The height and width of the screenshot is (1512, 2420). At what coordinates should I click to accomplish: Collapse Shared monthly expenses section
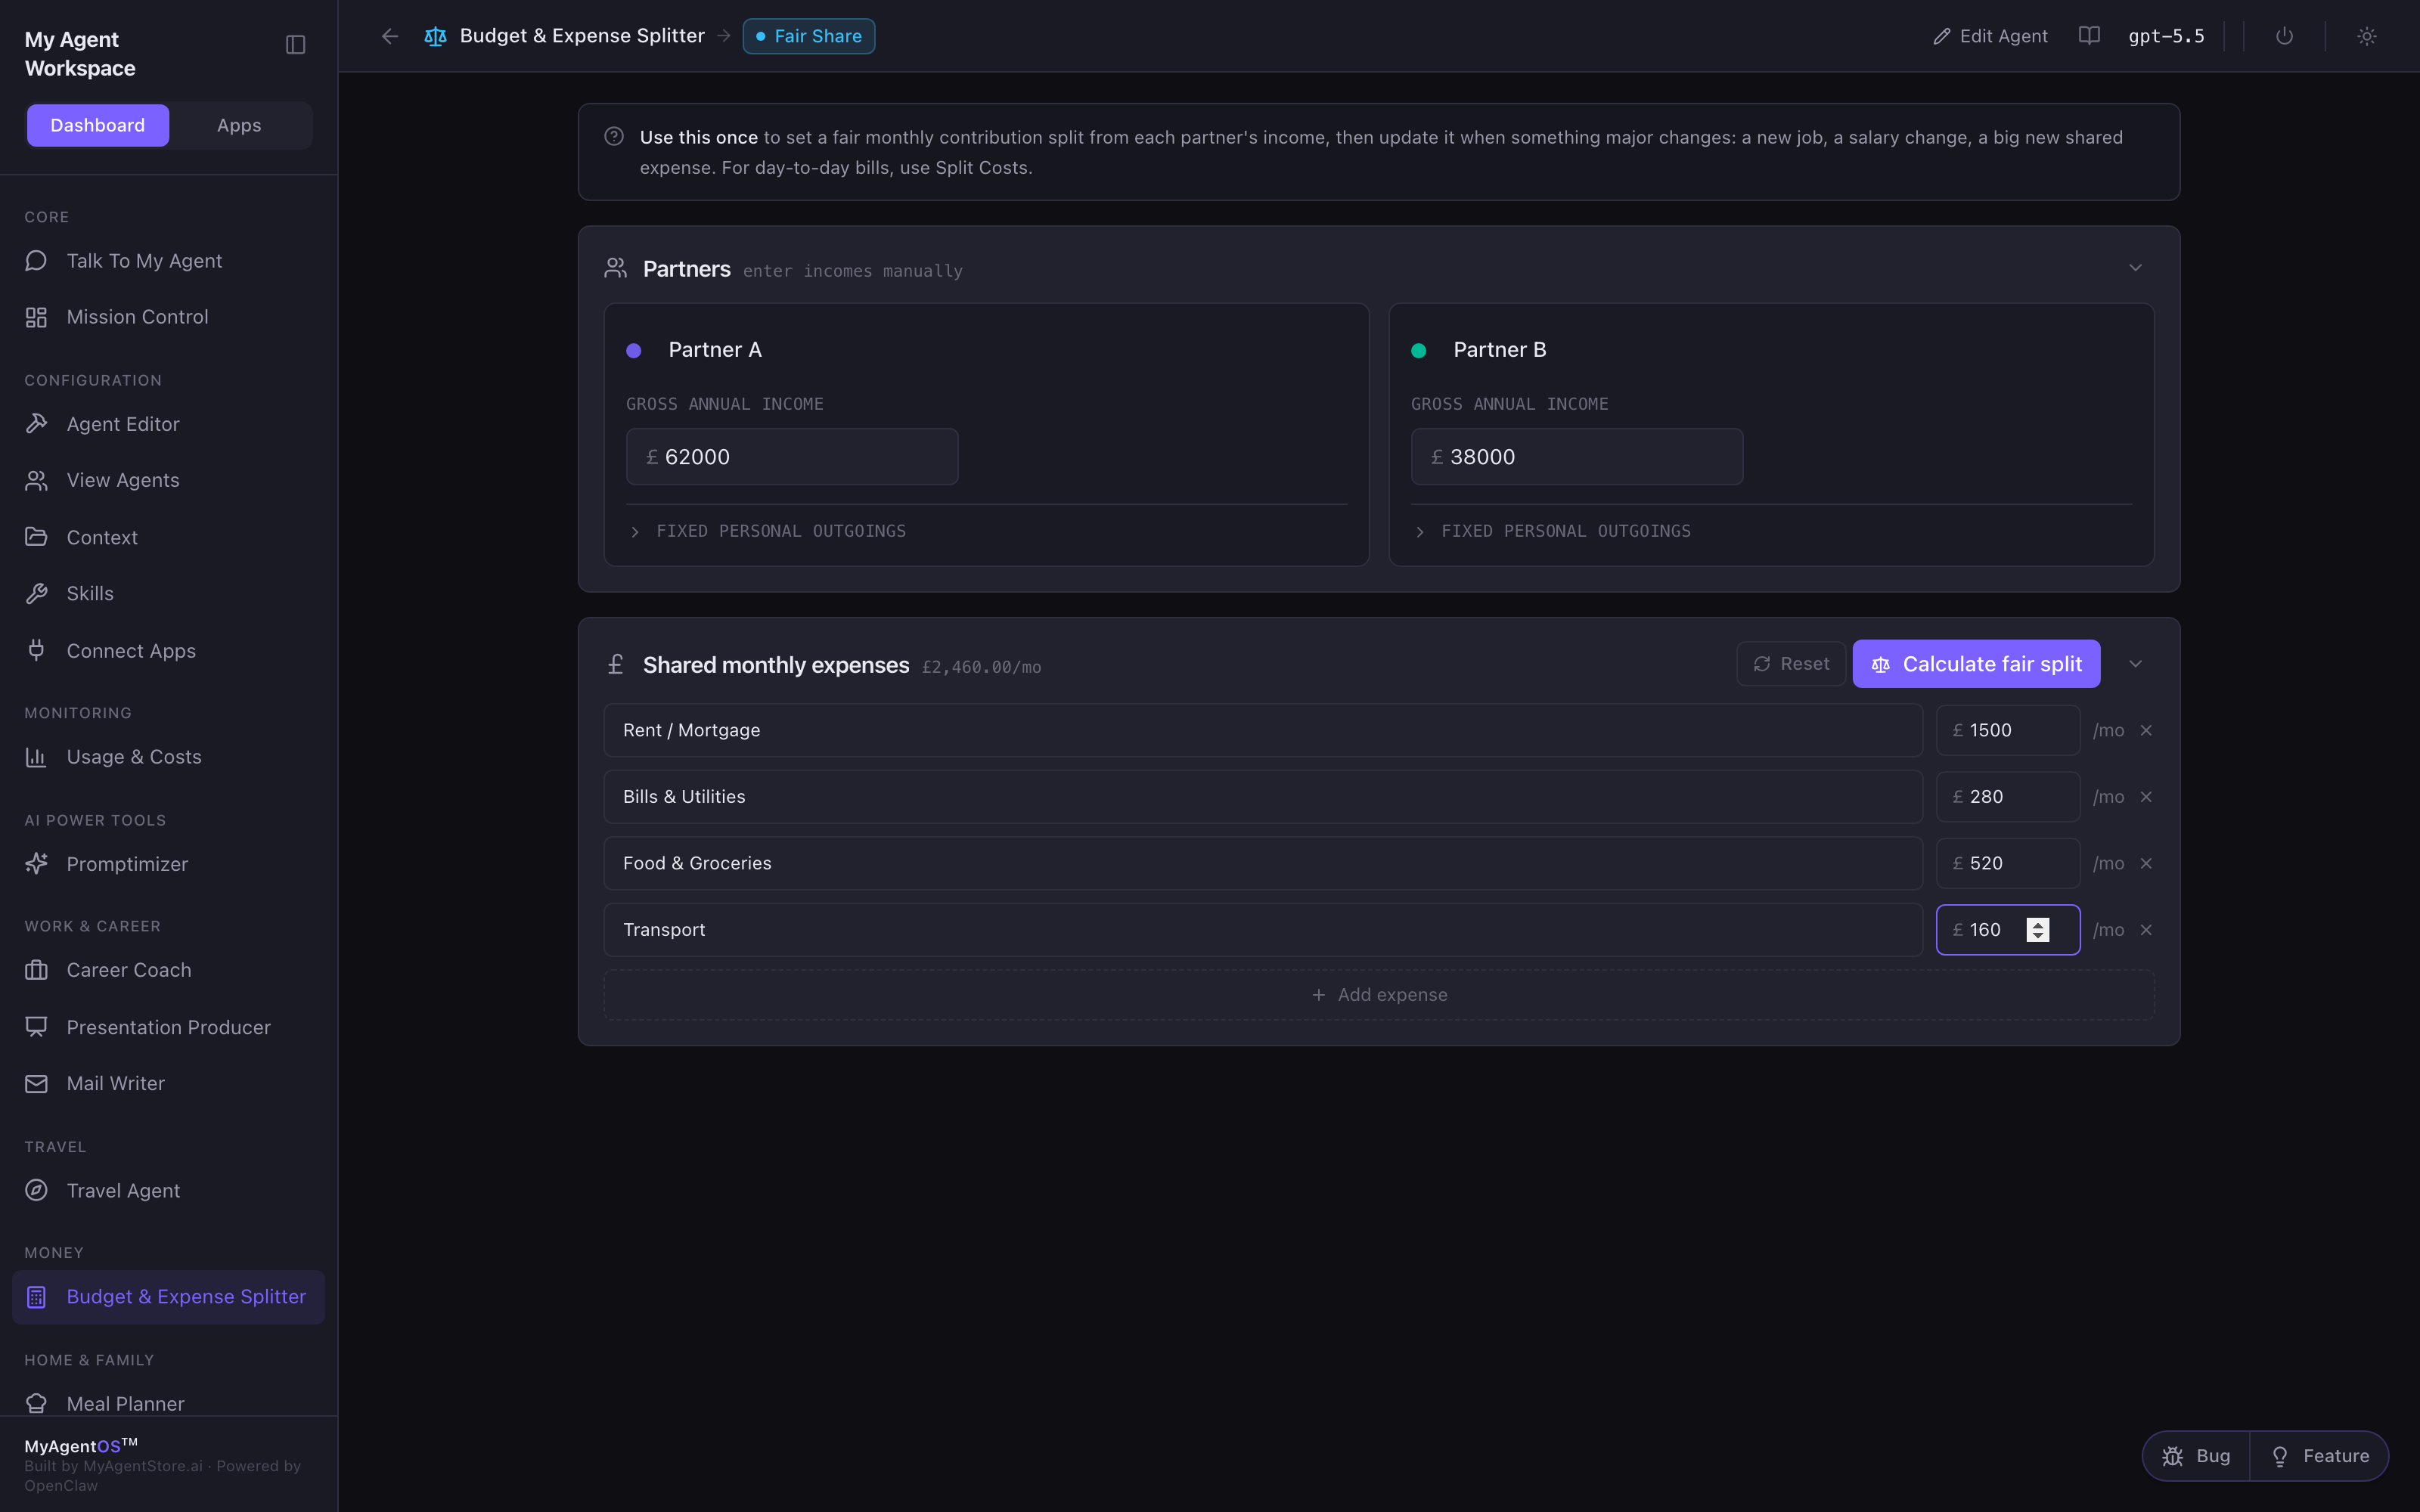(x=2135, y=664)
